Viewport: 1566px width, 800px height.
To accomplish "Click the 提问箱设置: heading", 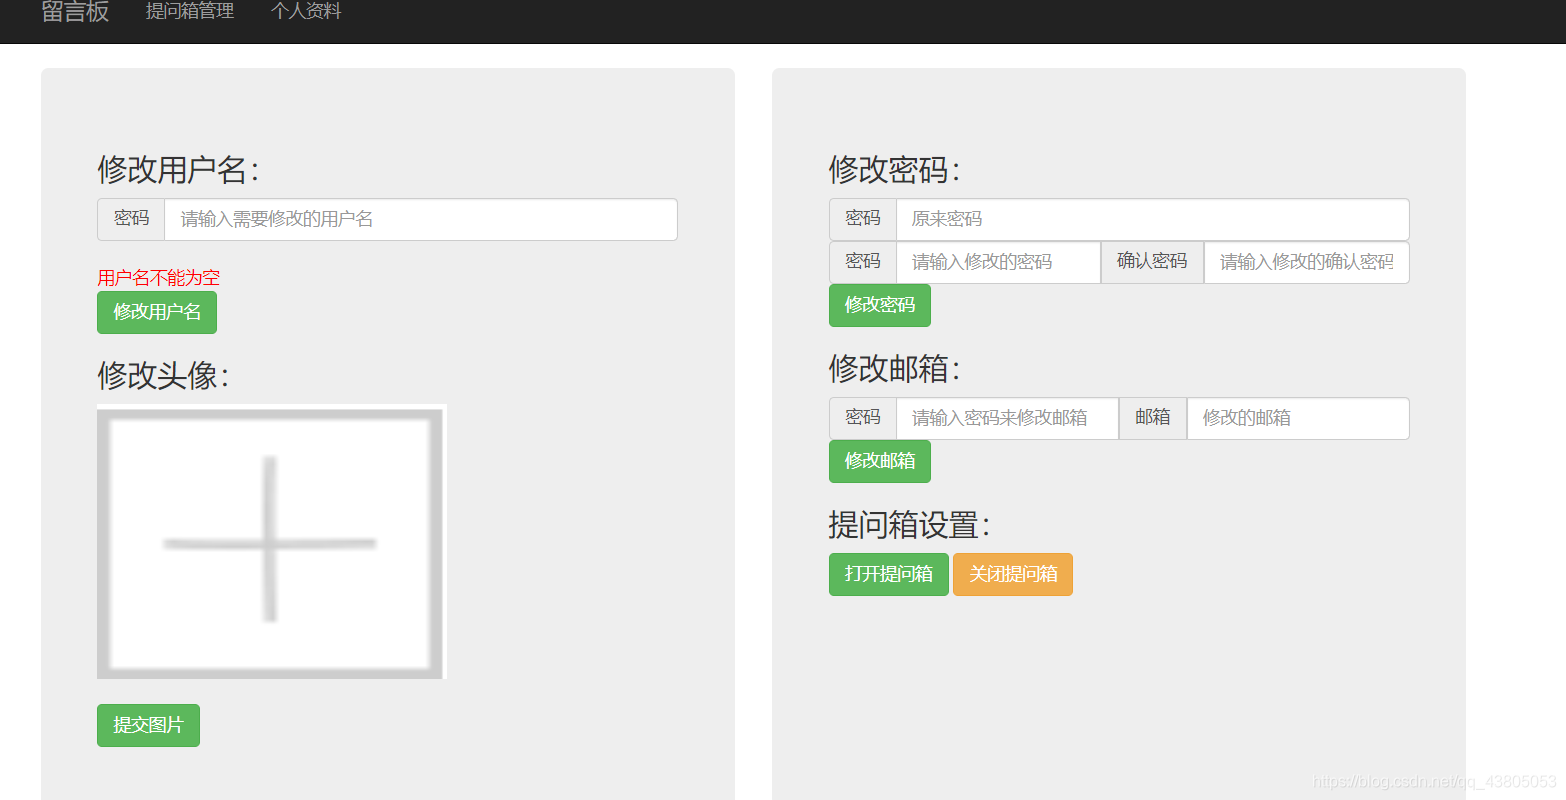I will pos(909,525).
